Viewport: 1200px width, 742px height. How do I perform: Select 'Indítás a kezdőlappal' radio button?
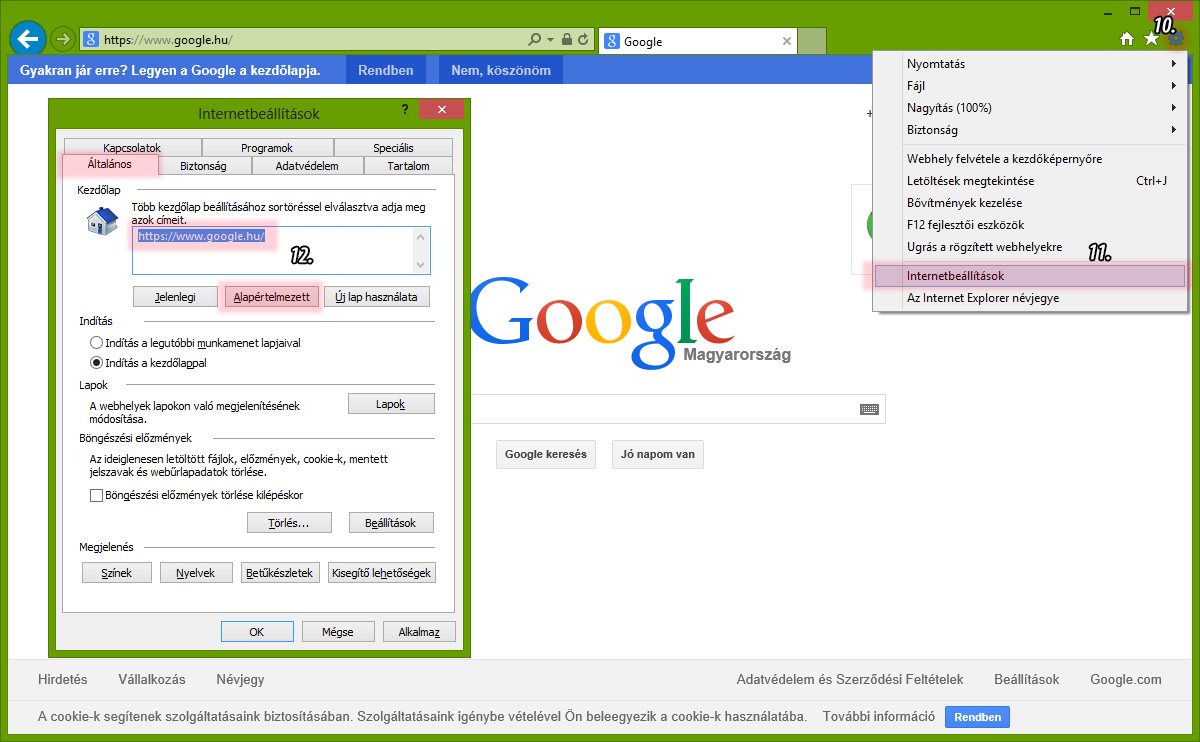pos(97,363)
